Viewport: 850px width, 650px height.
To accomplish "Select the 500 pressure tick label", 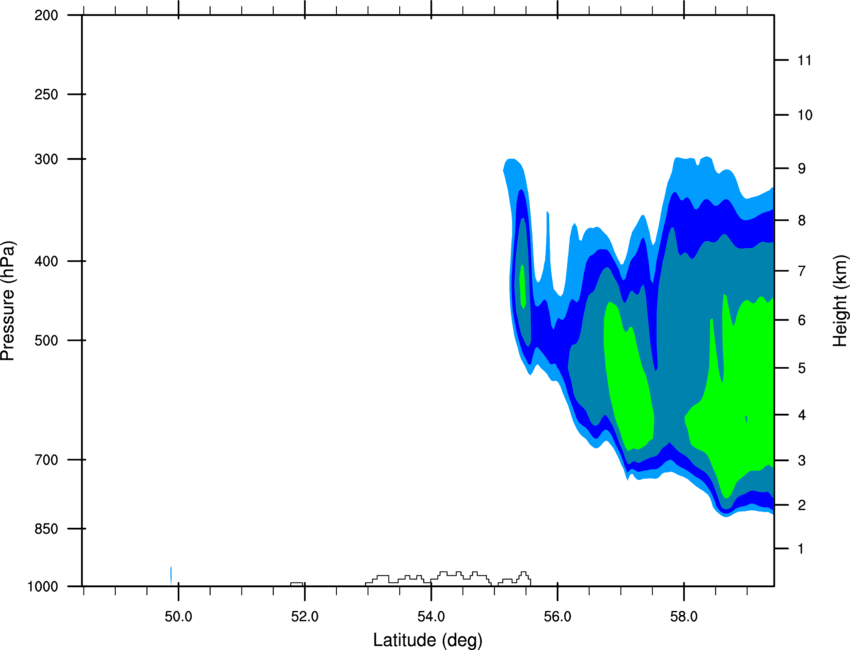I will coord(46,340).
